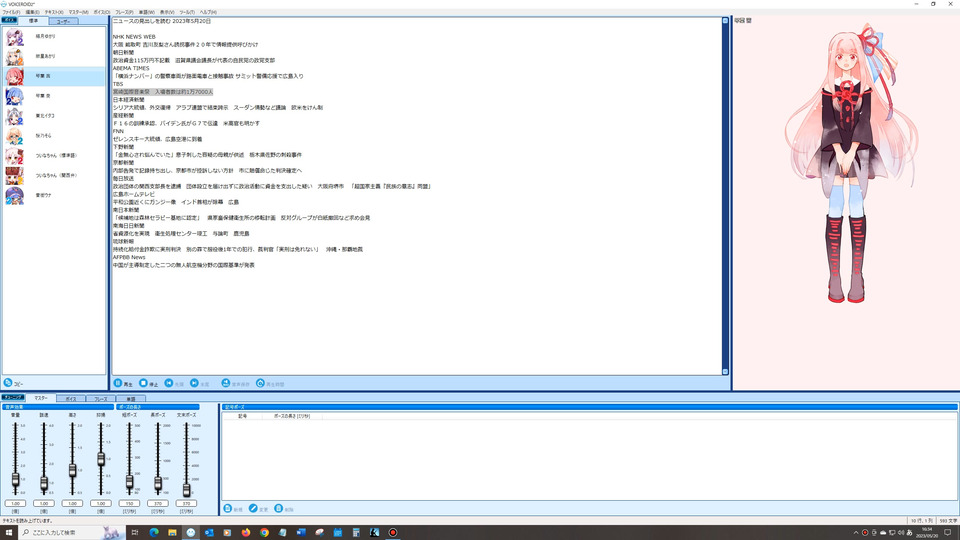Jump to start with 先頭 icon
This screenshot has height=540, width=960.
click(169, 383)
